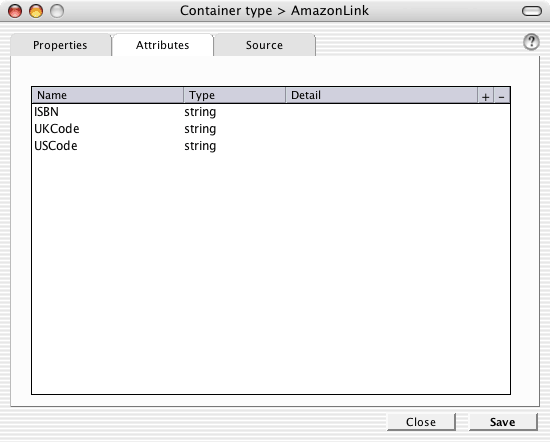The width and height of the screenshot is (550, 442).
Task: Save the container type changes
Action: click(503, 422)
